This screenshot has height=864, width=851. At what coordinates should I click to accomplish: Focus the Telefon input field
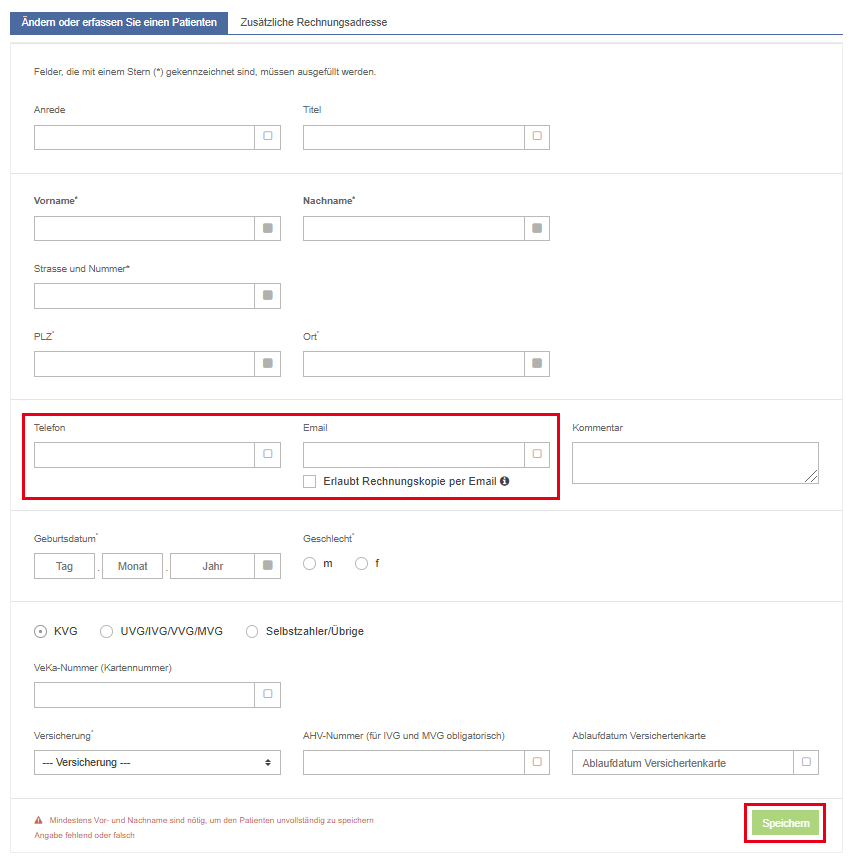(144, 455)
